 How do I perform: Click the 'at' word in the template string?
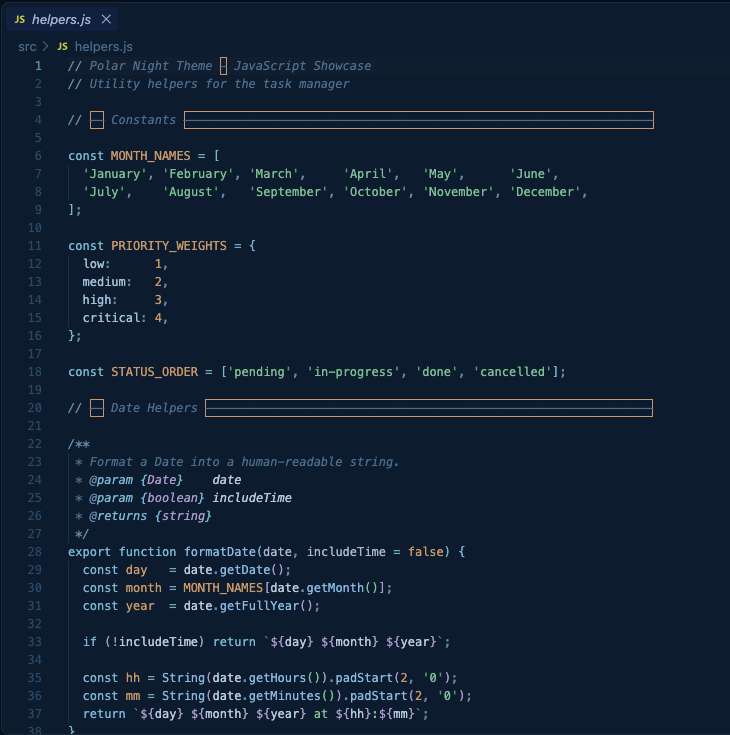[321, 714]
